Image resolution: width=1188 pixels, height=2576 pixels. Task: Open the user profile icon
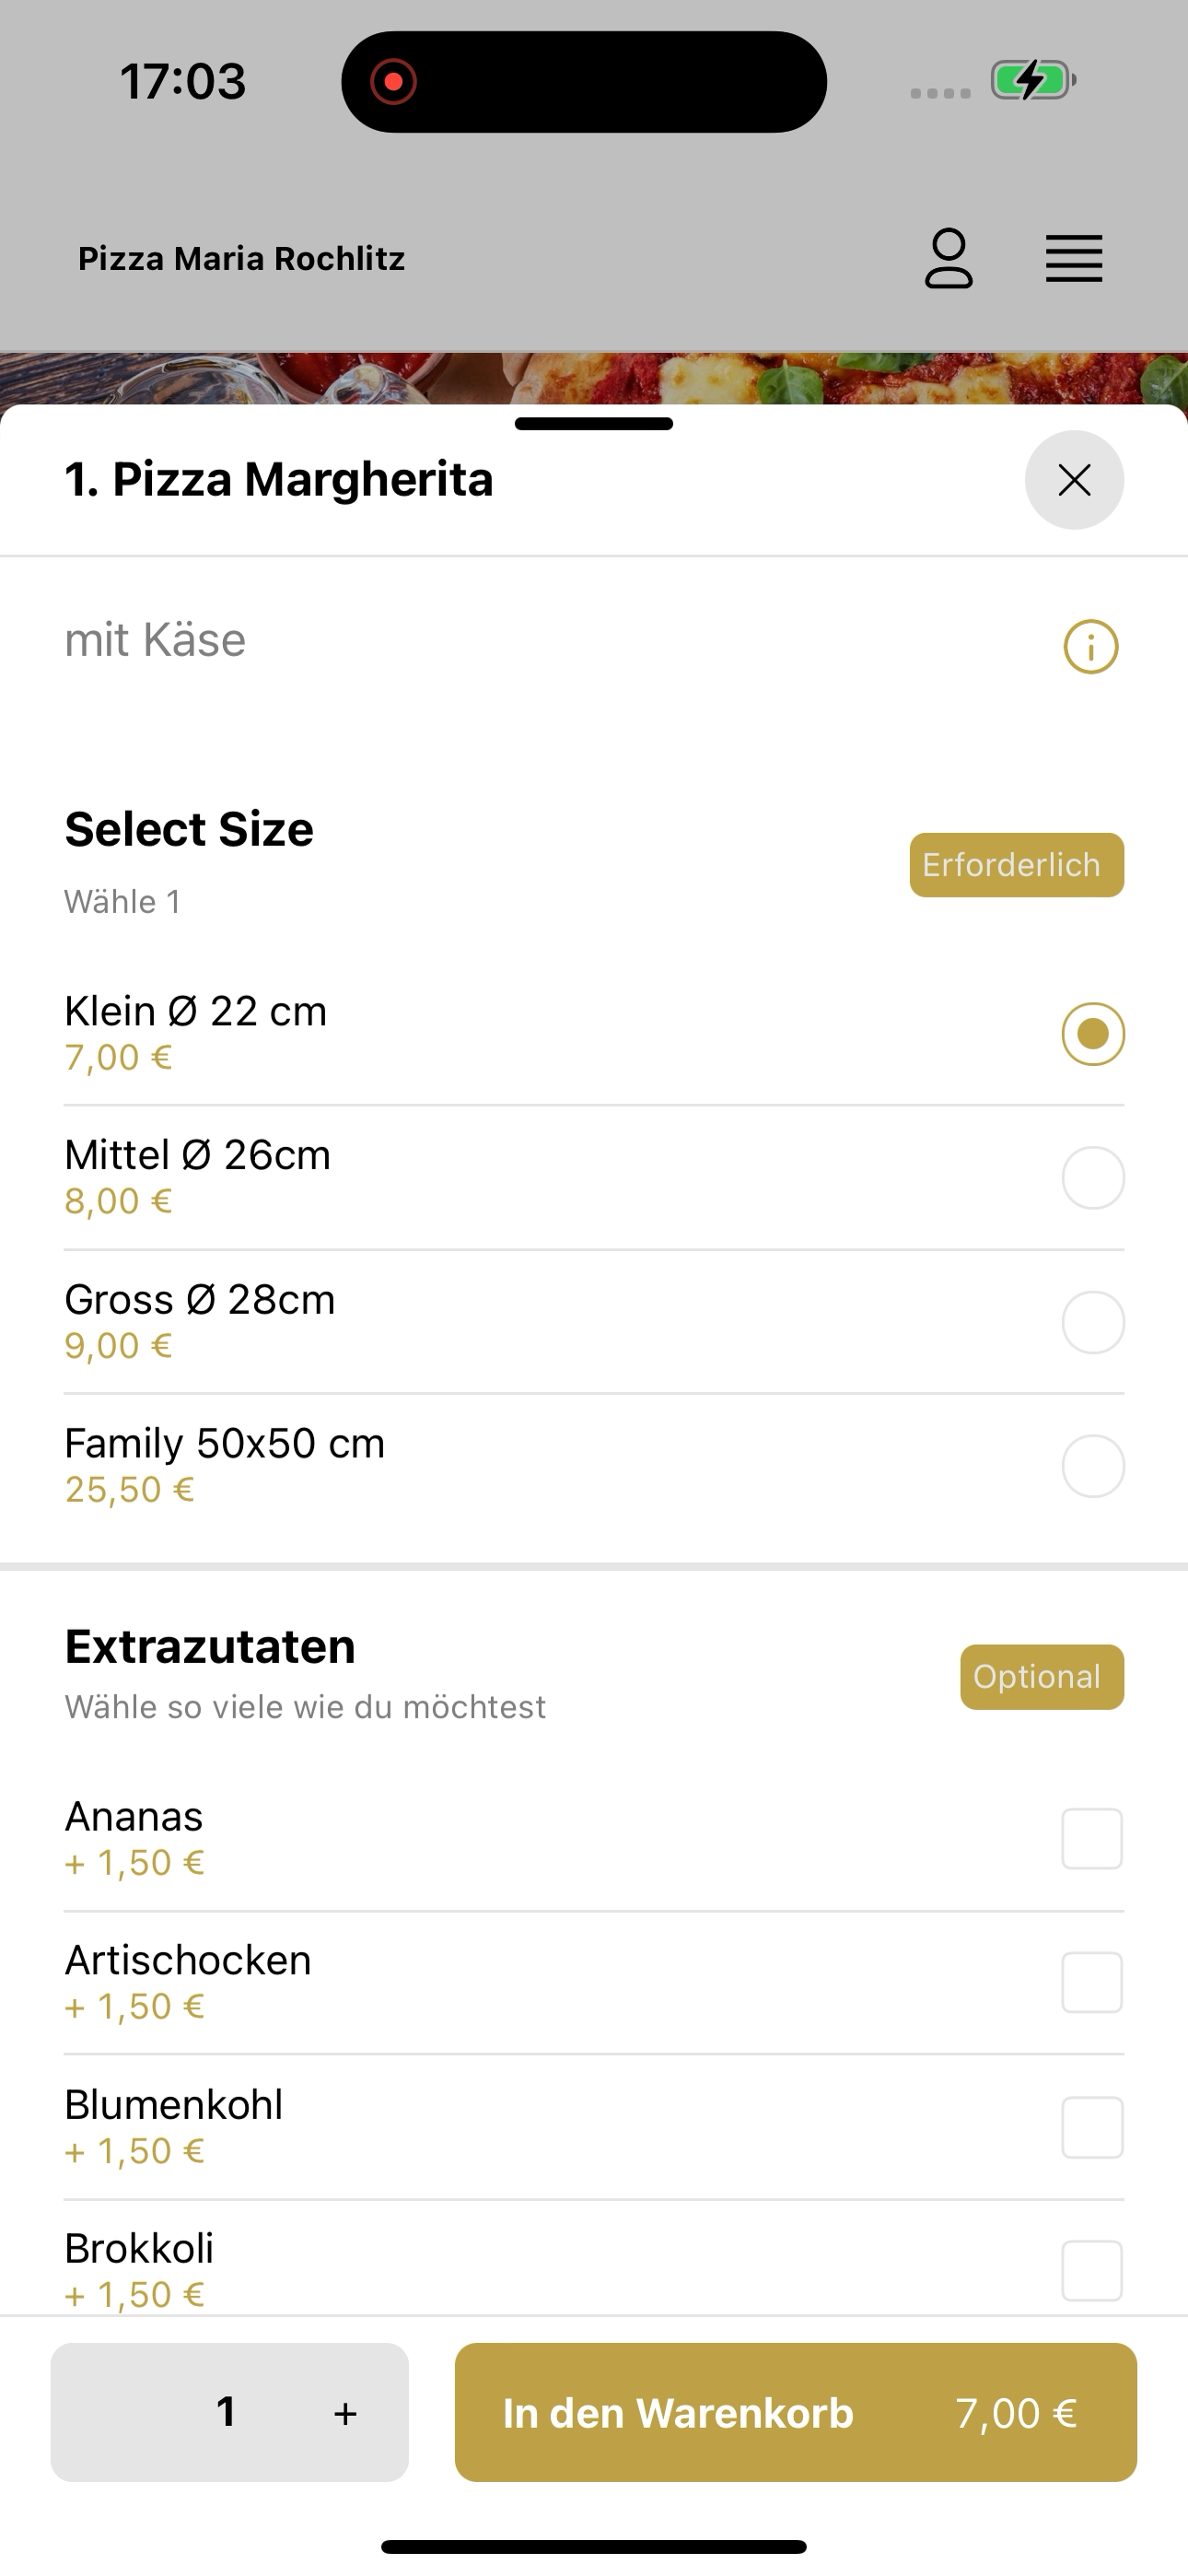tap(948, 259)
